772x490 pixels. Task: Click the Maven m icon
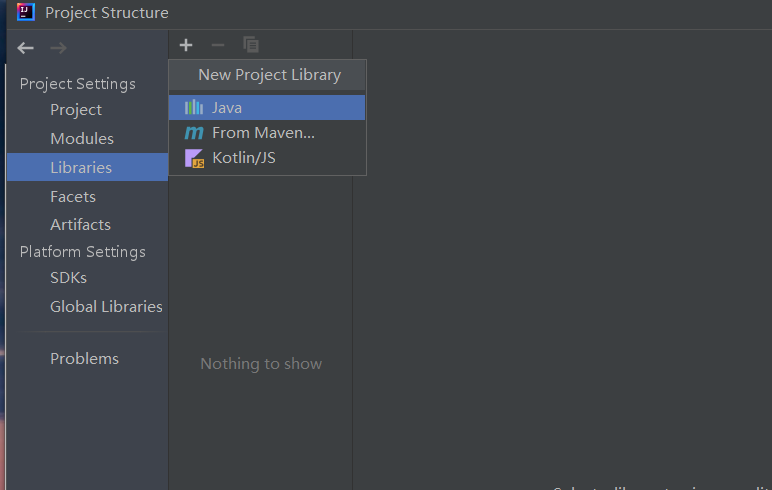[x=194, y=132]
